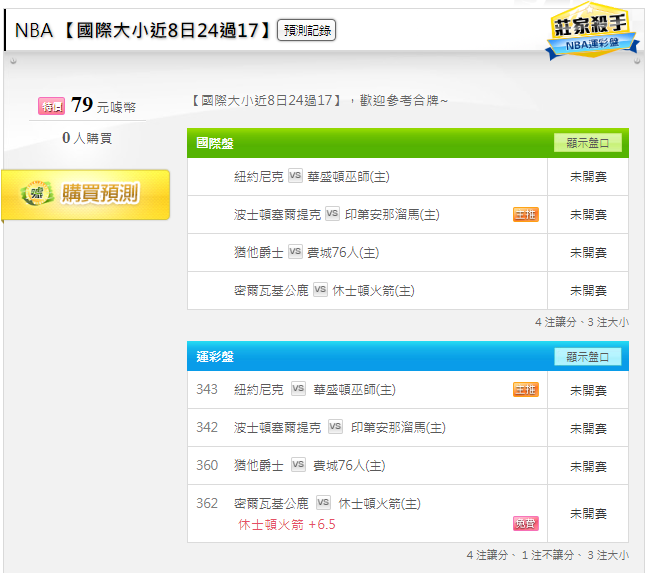Click 波士頓塞爾提克 in game 342 row
Image resolution: width=646 pixels, height=573 pixels.
(x=277, y=428)
